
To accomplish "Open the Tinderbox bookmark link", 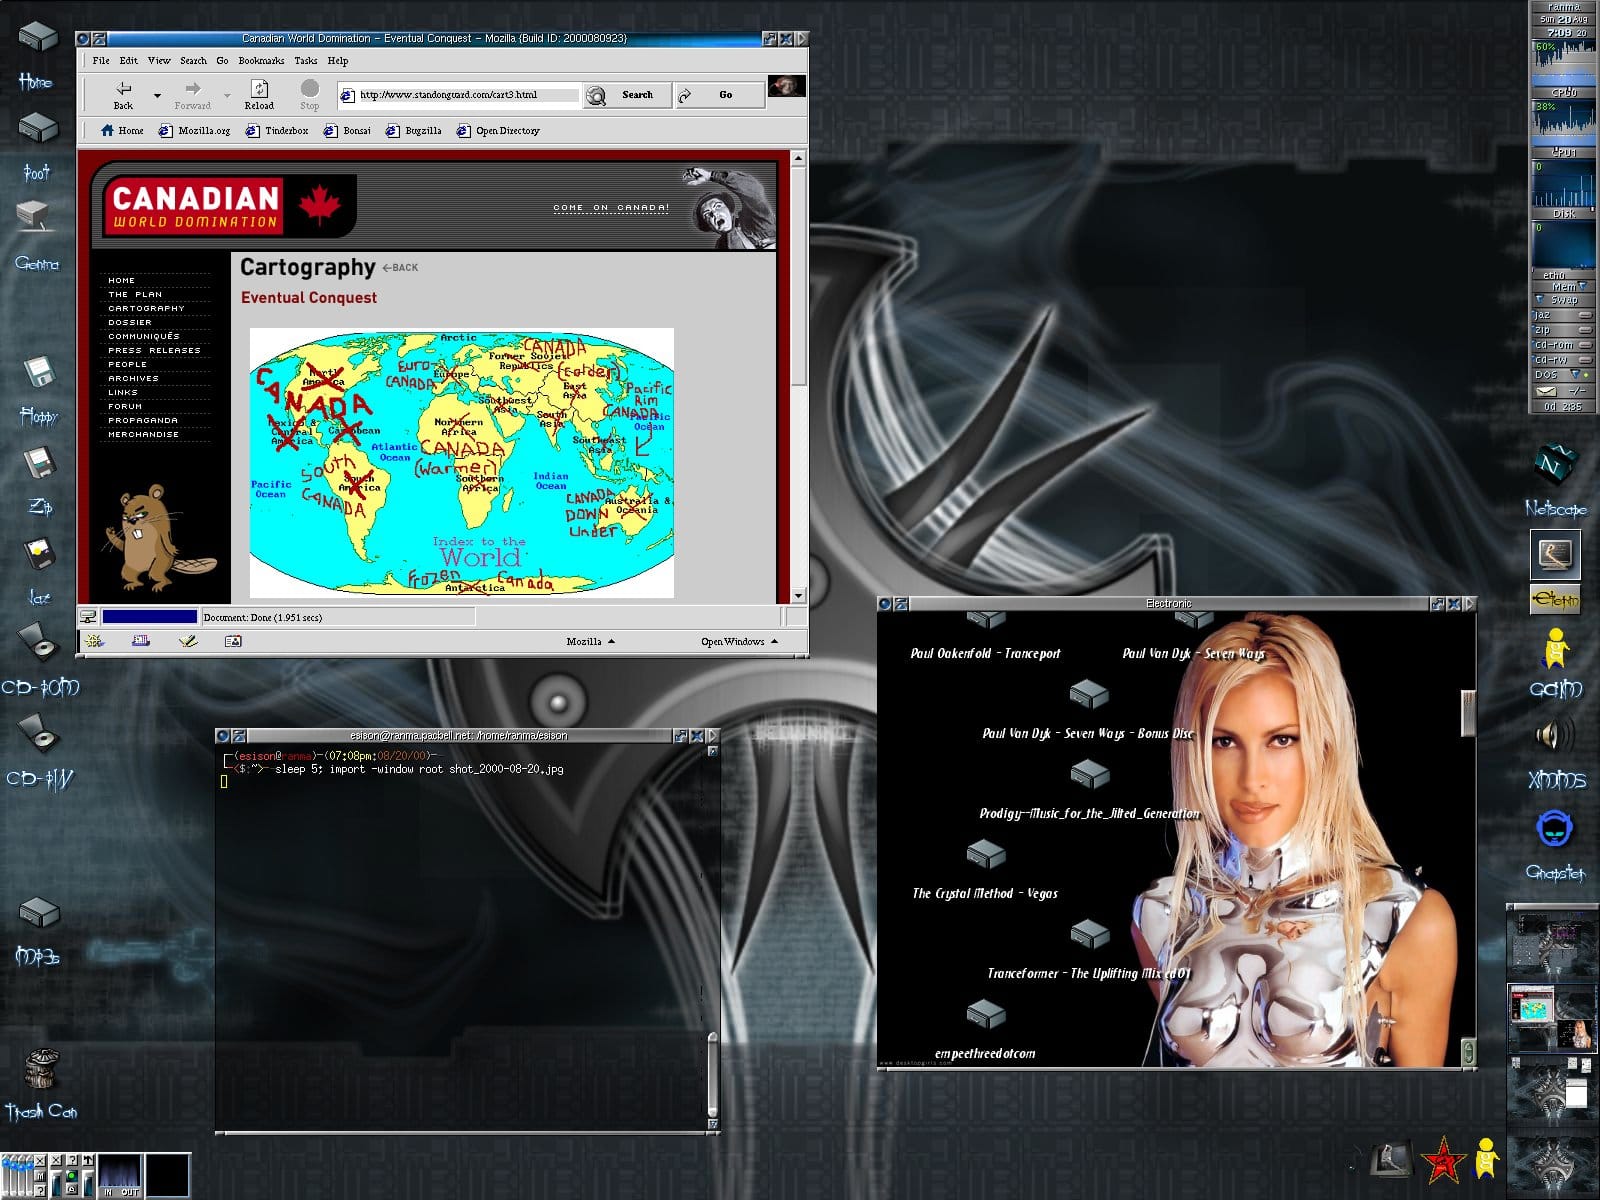I will (277, 131).
